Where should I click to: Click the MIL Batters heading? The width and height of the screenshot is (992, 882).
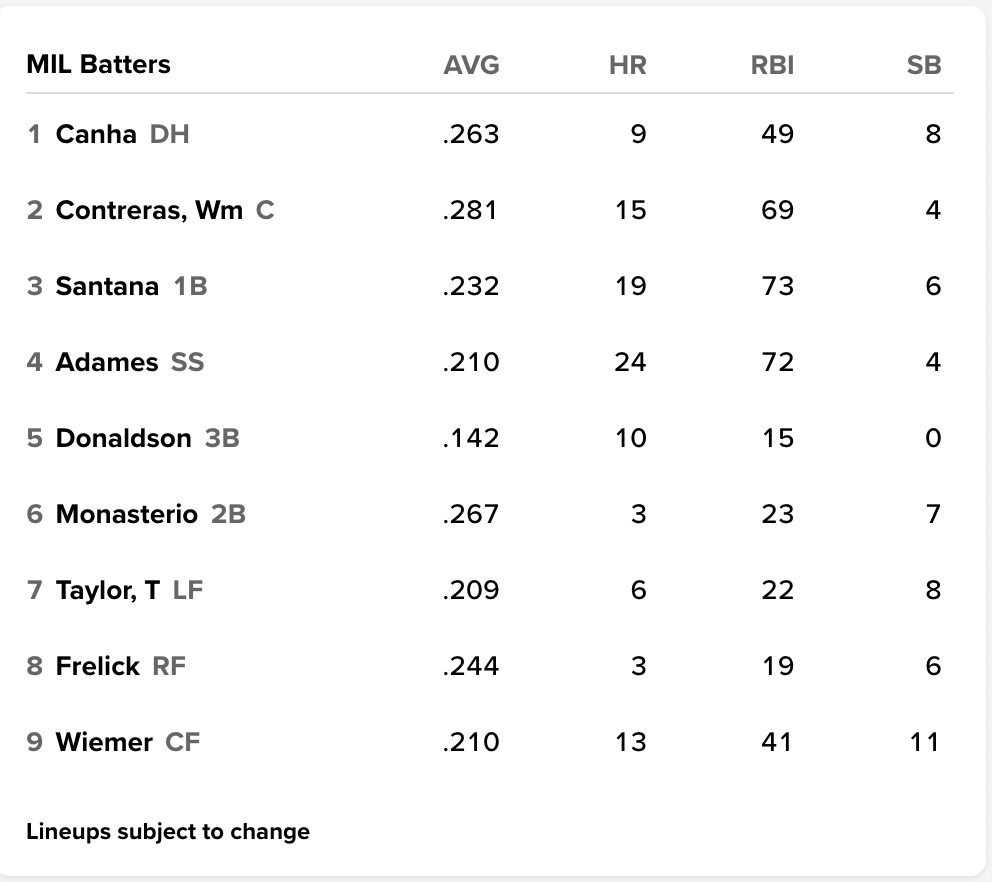tap(98, 65)
